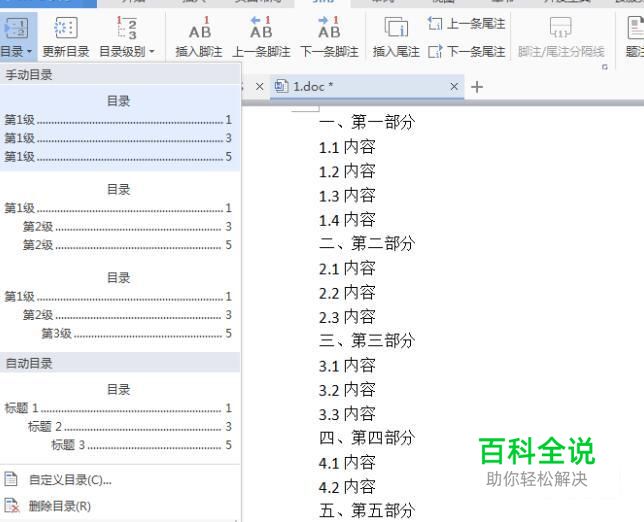Go to previous footnote 上一条脚注
The width and height of the screenshot is (644, 522).
click(261, 37)
